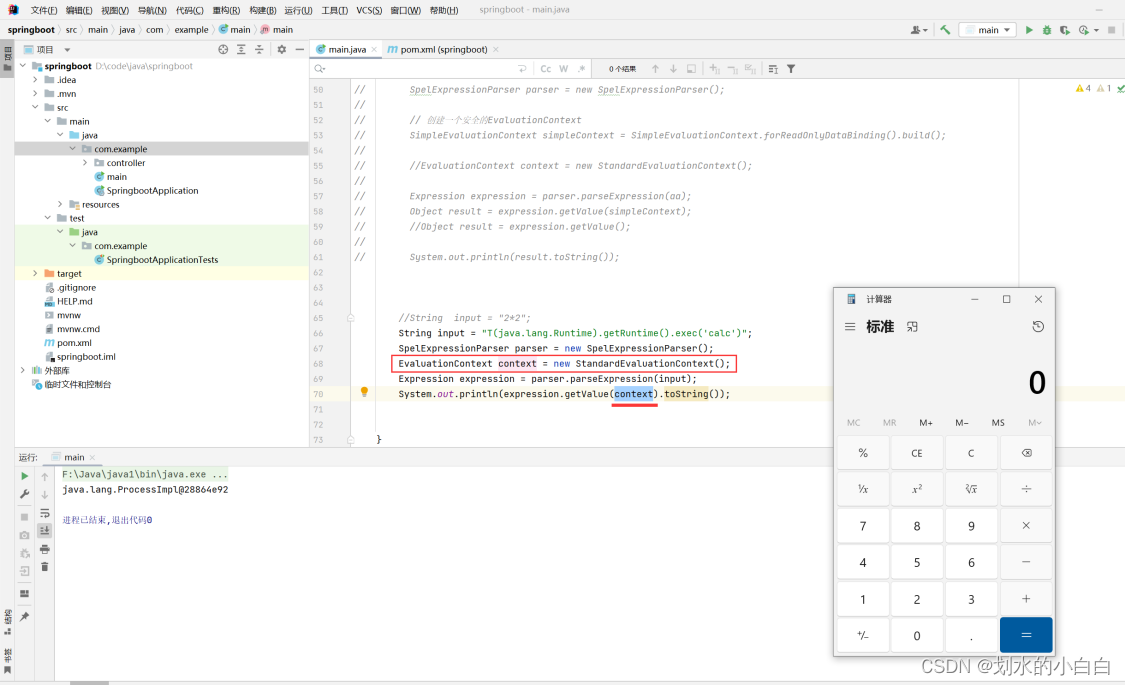Expand the controller package

click(x=85, y=163)
